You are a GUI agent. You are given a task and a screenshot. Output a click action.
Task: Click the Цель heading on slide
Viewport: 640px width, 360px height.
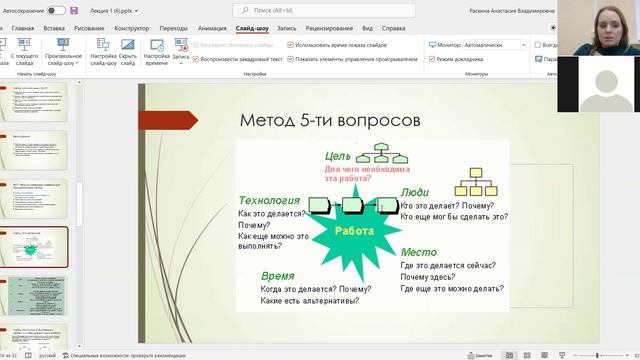pos(338,156)
